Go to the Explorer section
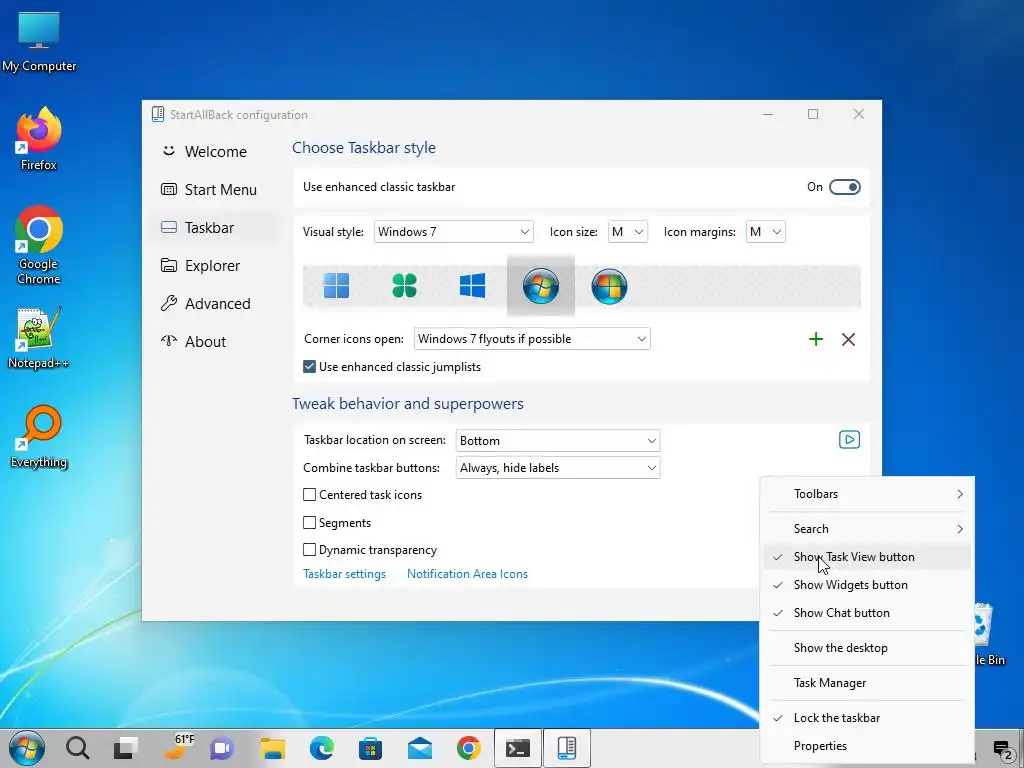 [x=215, y=265]
